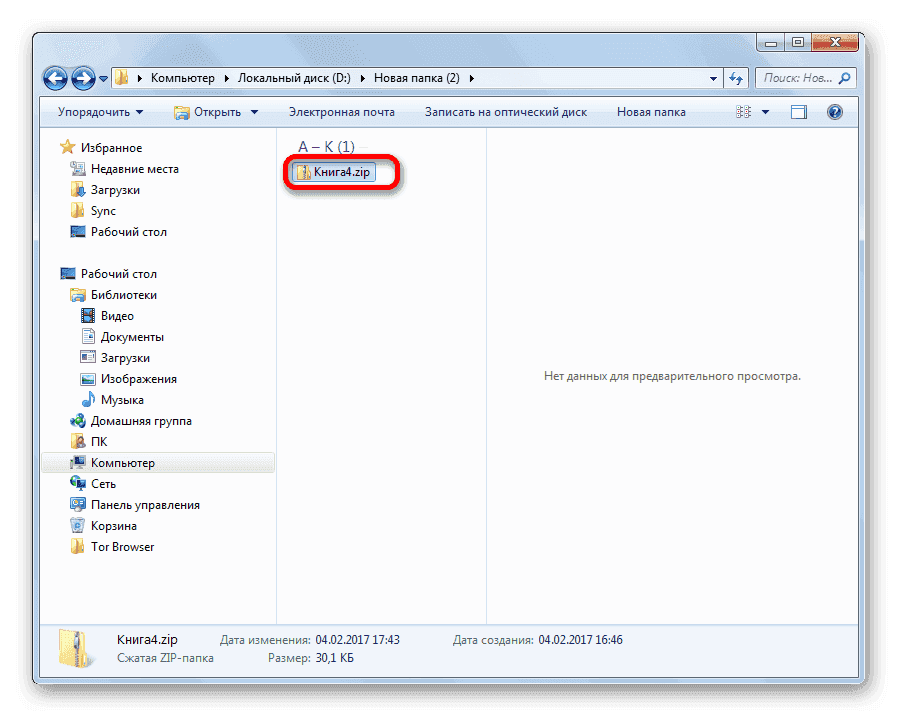The image size is (898, 717).
Task: Open recent pages dropdown next to Forward button
Action: click(x=103, y=78)
